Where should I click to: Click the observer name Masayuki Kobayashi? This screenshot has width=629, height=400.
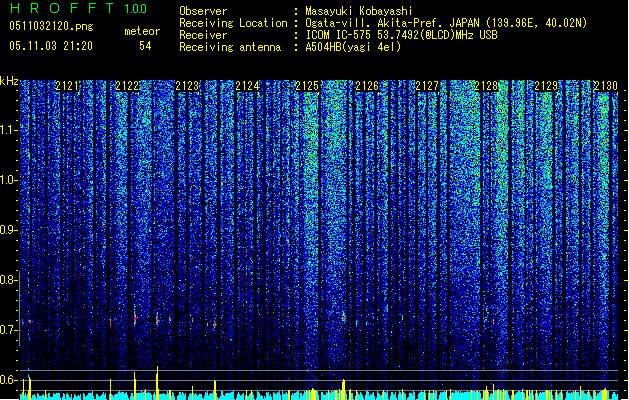coord(359,11)
